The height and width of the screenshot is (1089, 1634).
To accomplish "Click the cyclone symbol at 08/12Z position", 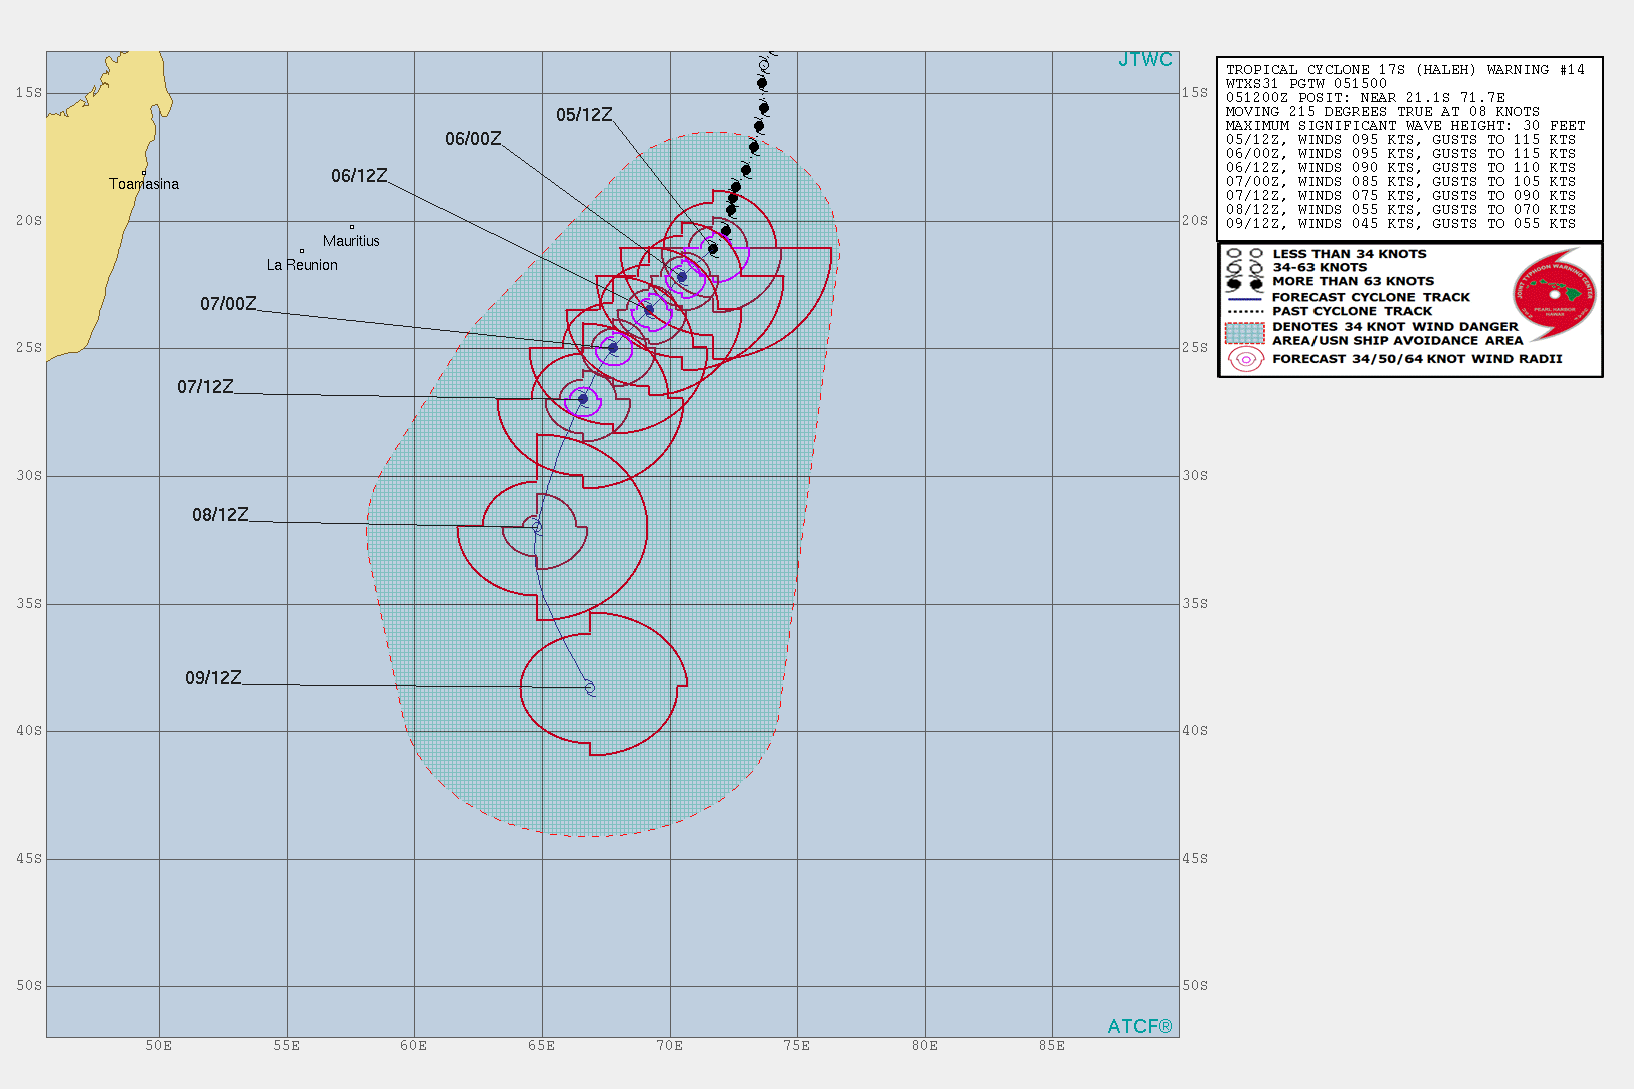I will click(x=537, y=527).
